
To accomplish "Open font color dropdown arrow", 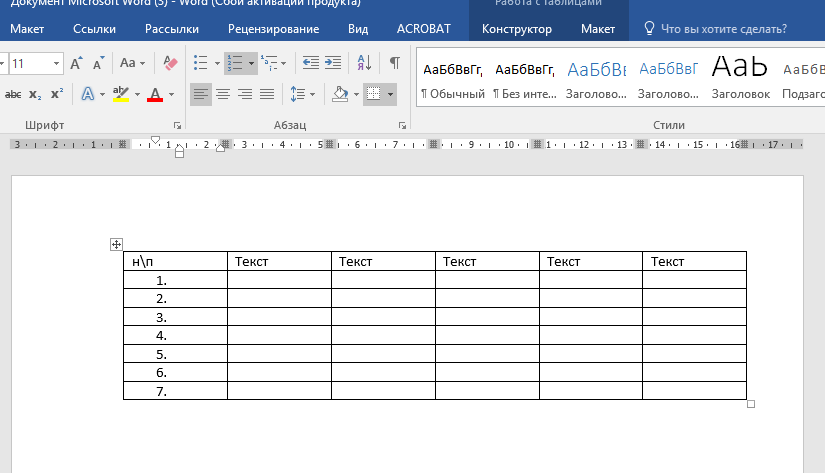I will coord(171,95).
